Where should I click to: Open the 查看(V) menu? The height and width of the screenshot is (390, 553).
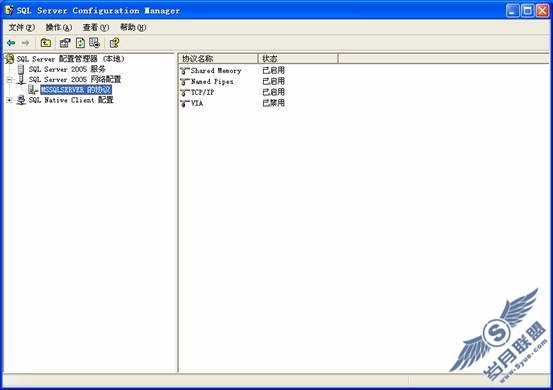96,28
